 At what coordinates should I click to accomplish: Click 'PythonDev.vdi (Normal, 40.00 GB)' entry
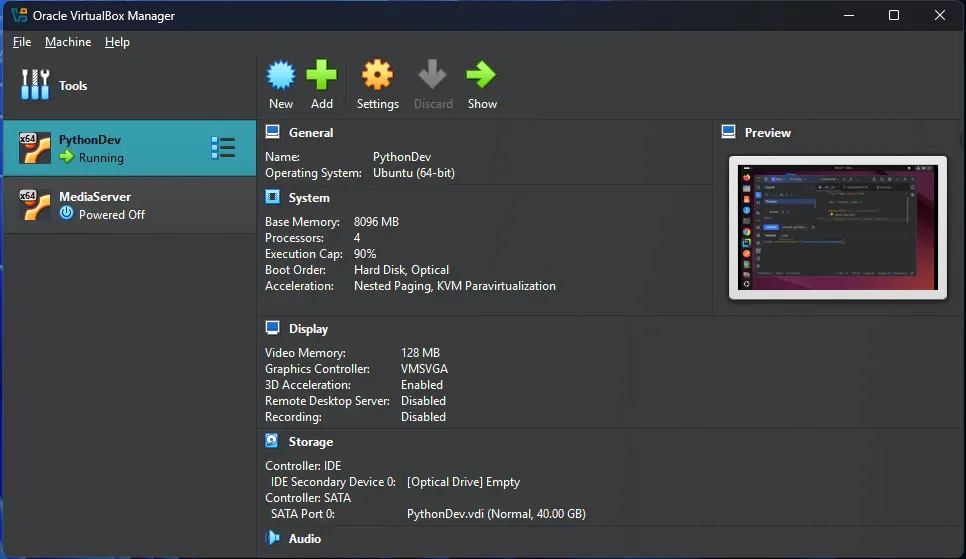tap(496, 514)
